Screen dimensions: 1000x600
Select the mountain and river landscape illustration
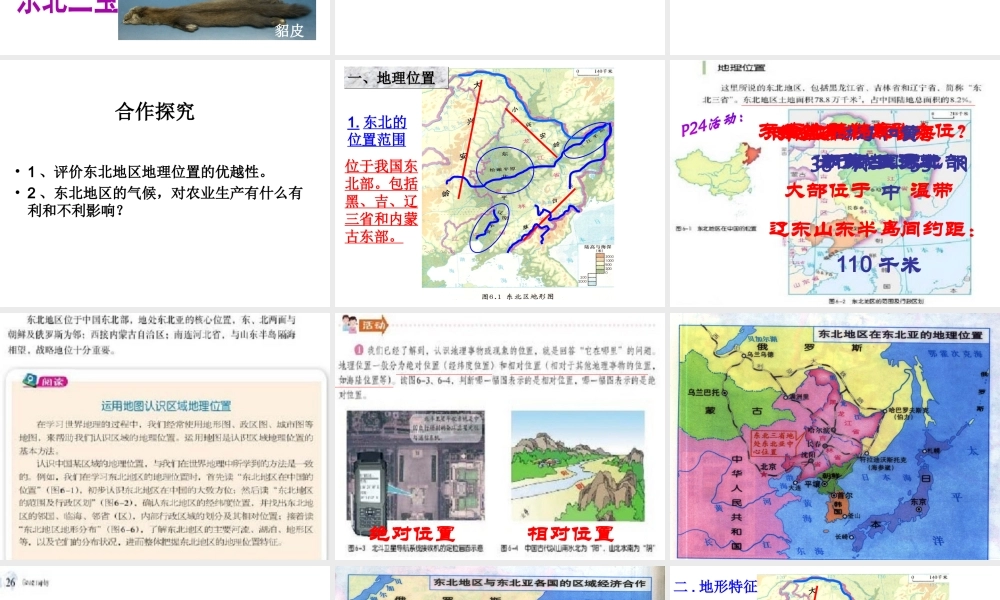point(578,467)
